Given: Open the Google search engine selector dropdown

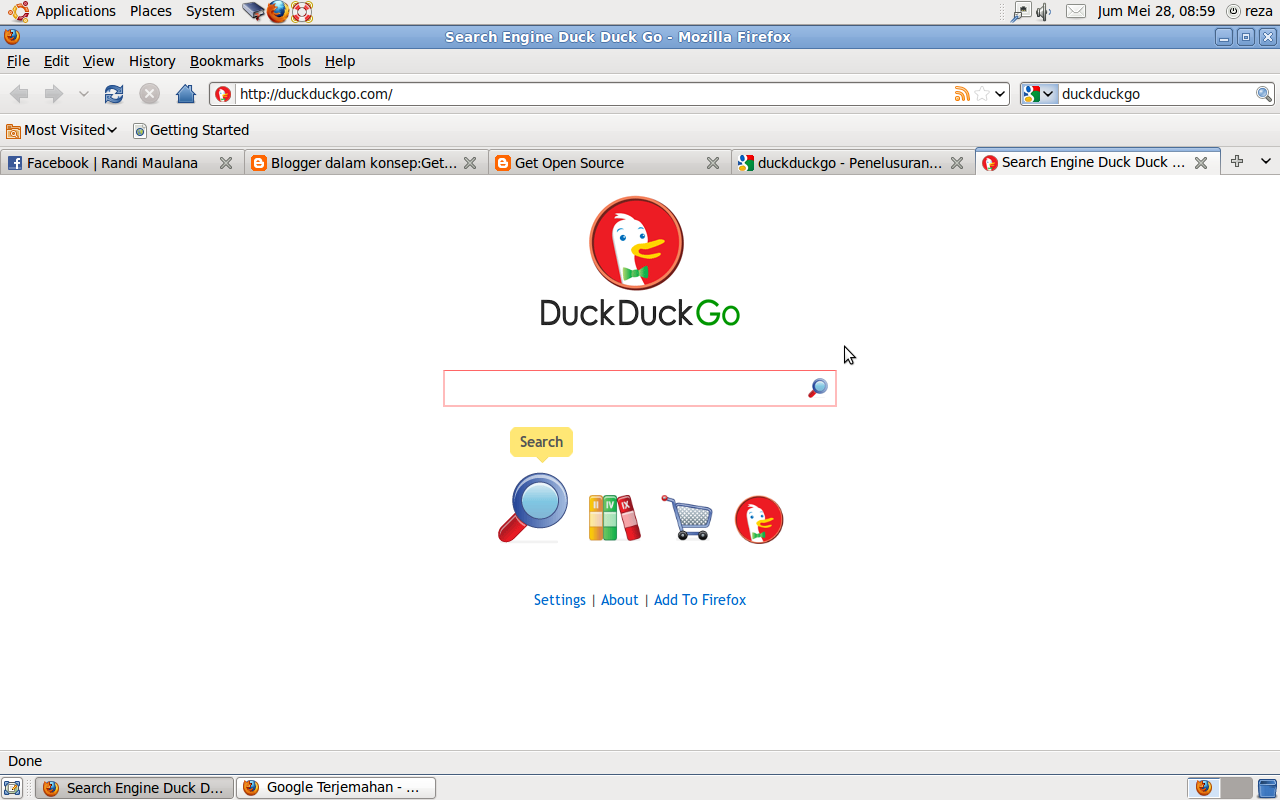Looking at the screenshot, I should coord(1039,94).
